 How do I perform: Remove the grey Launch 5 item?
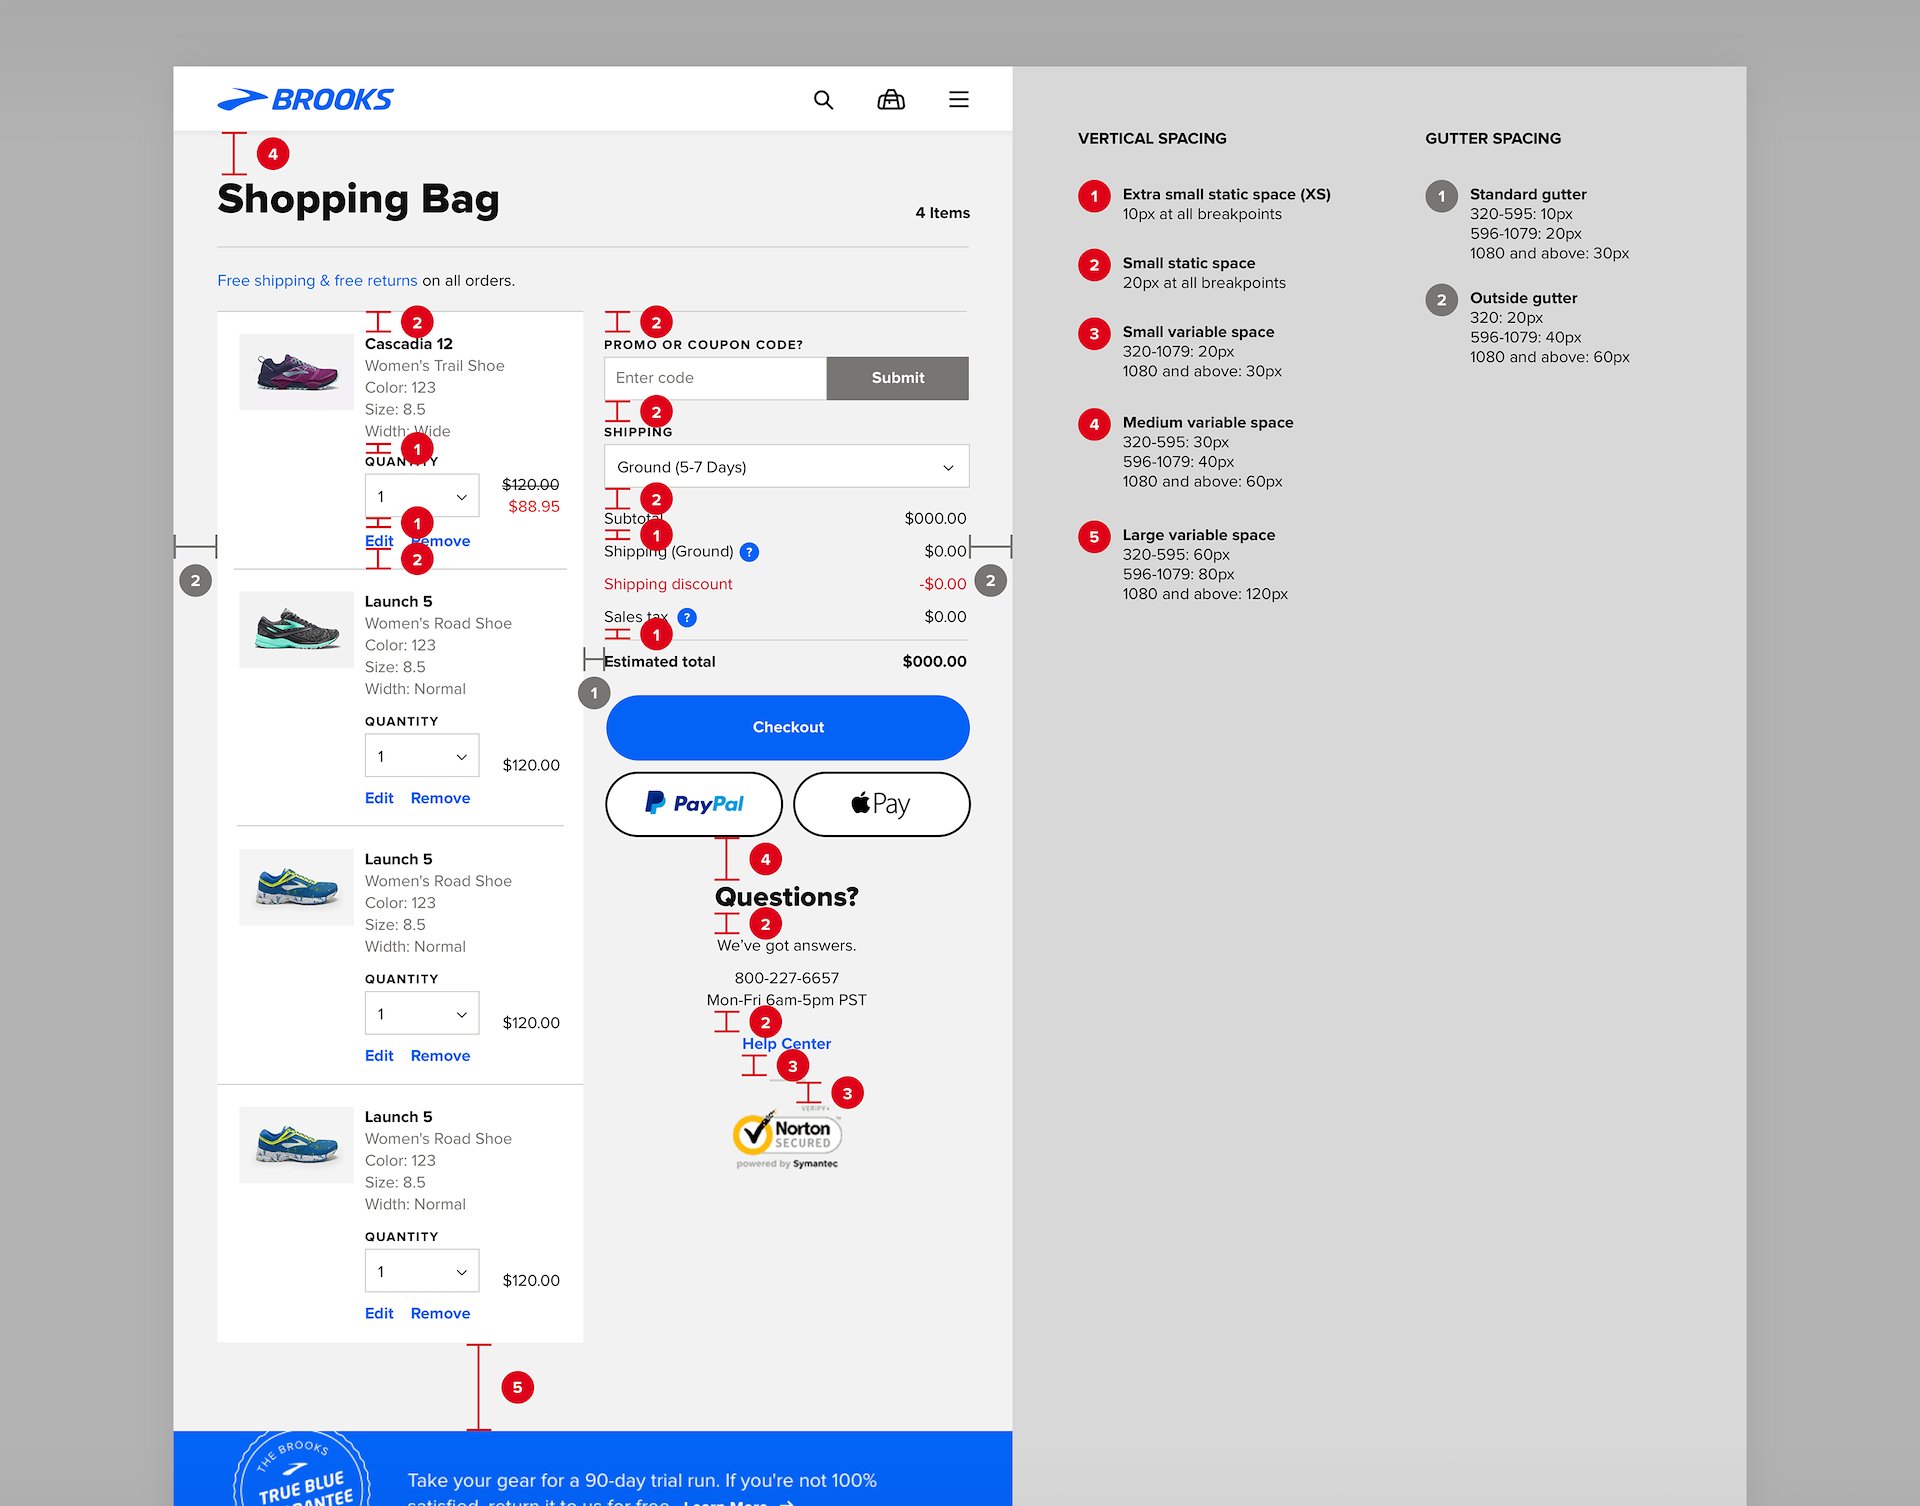point(440,798)
